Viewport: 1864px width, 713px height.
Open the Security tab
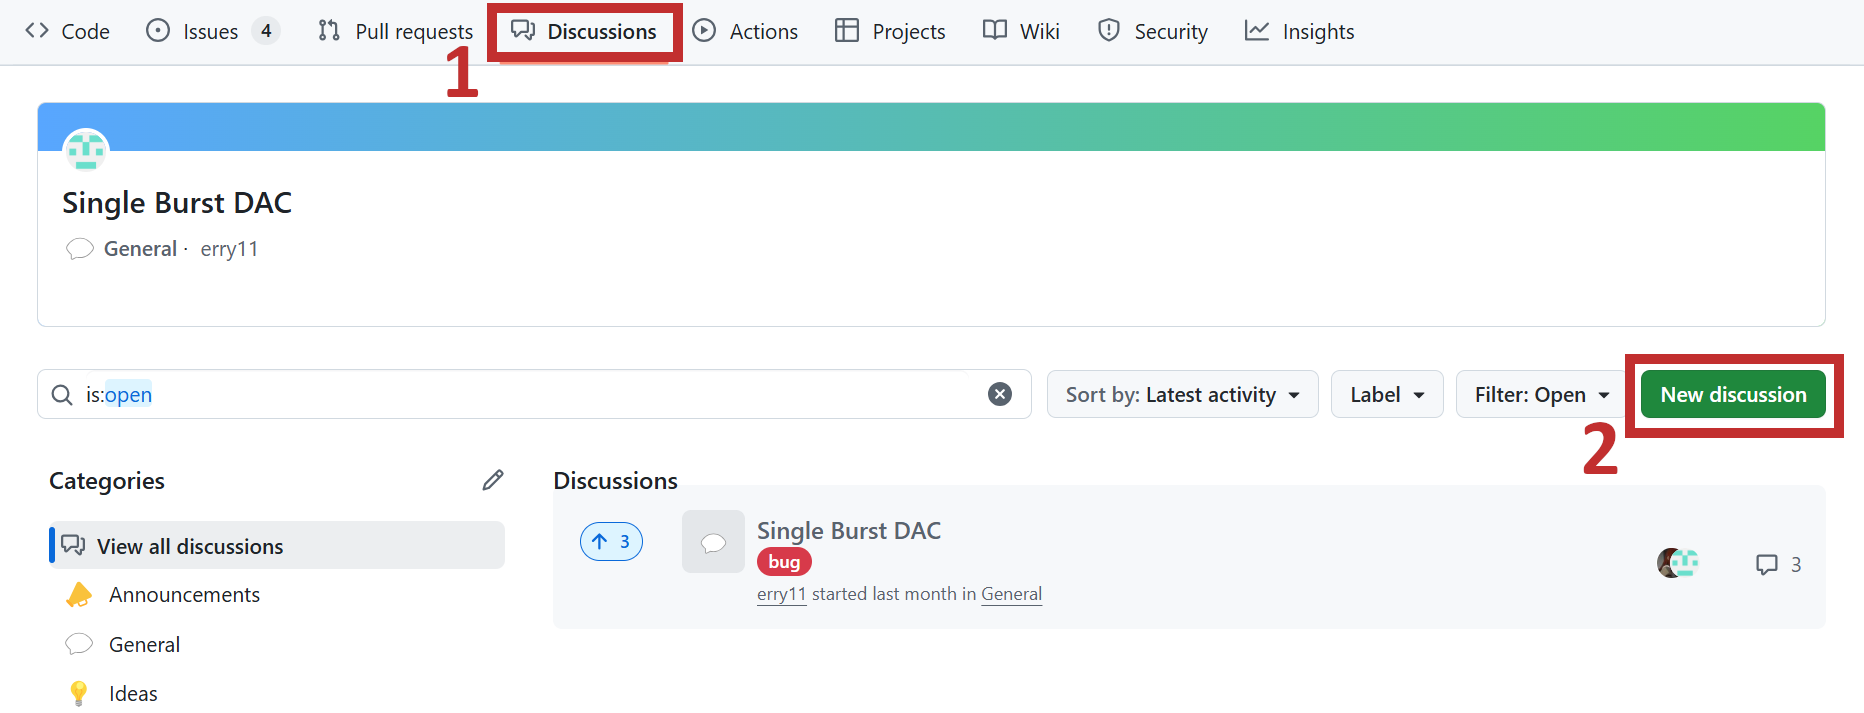[x=1153, y=32]
